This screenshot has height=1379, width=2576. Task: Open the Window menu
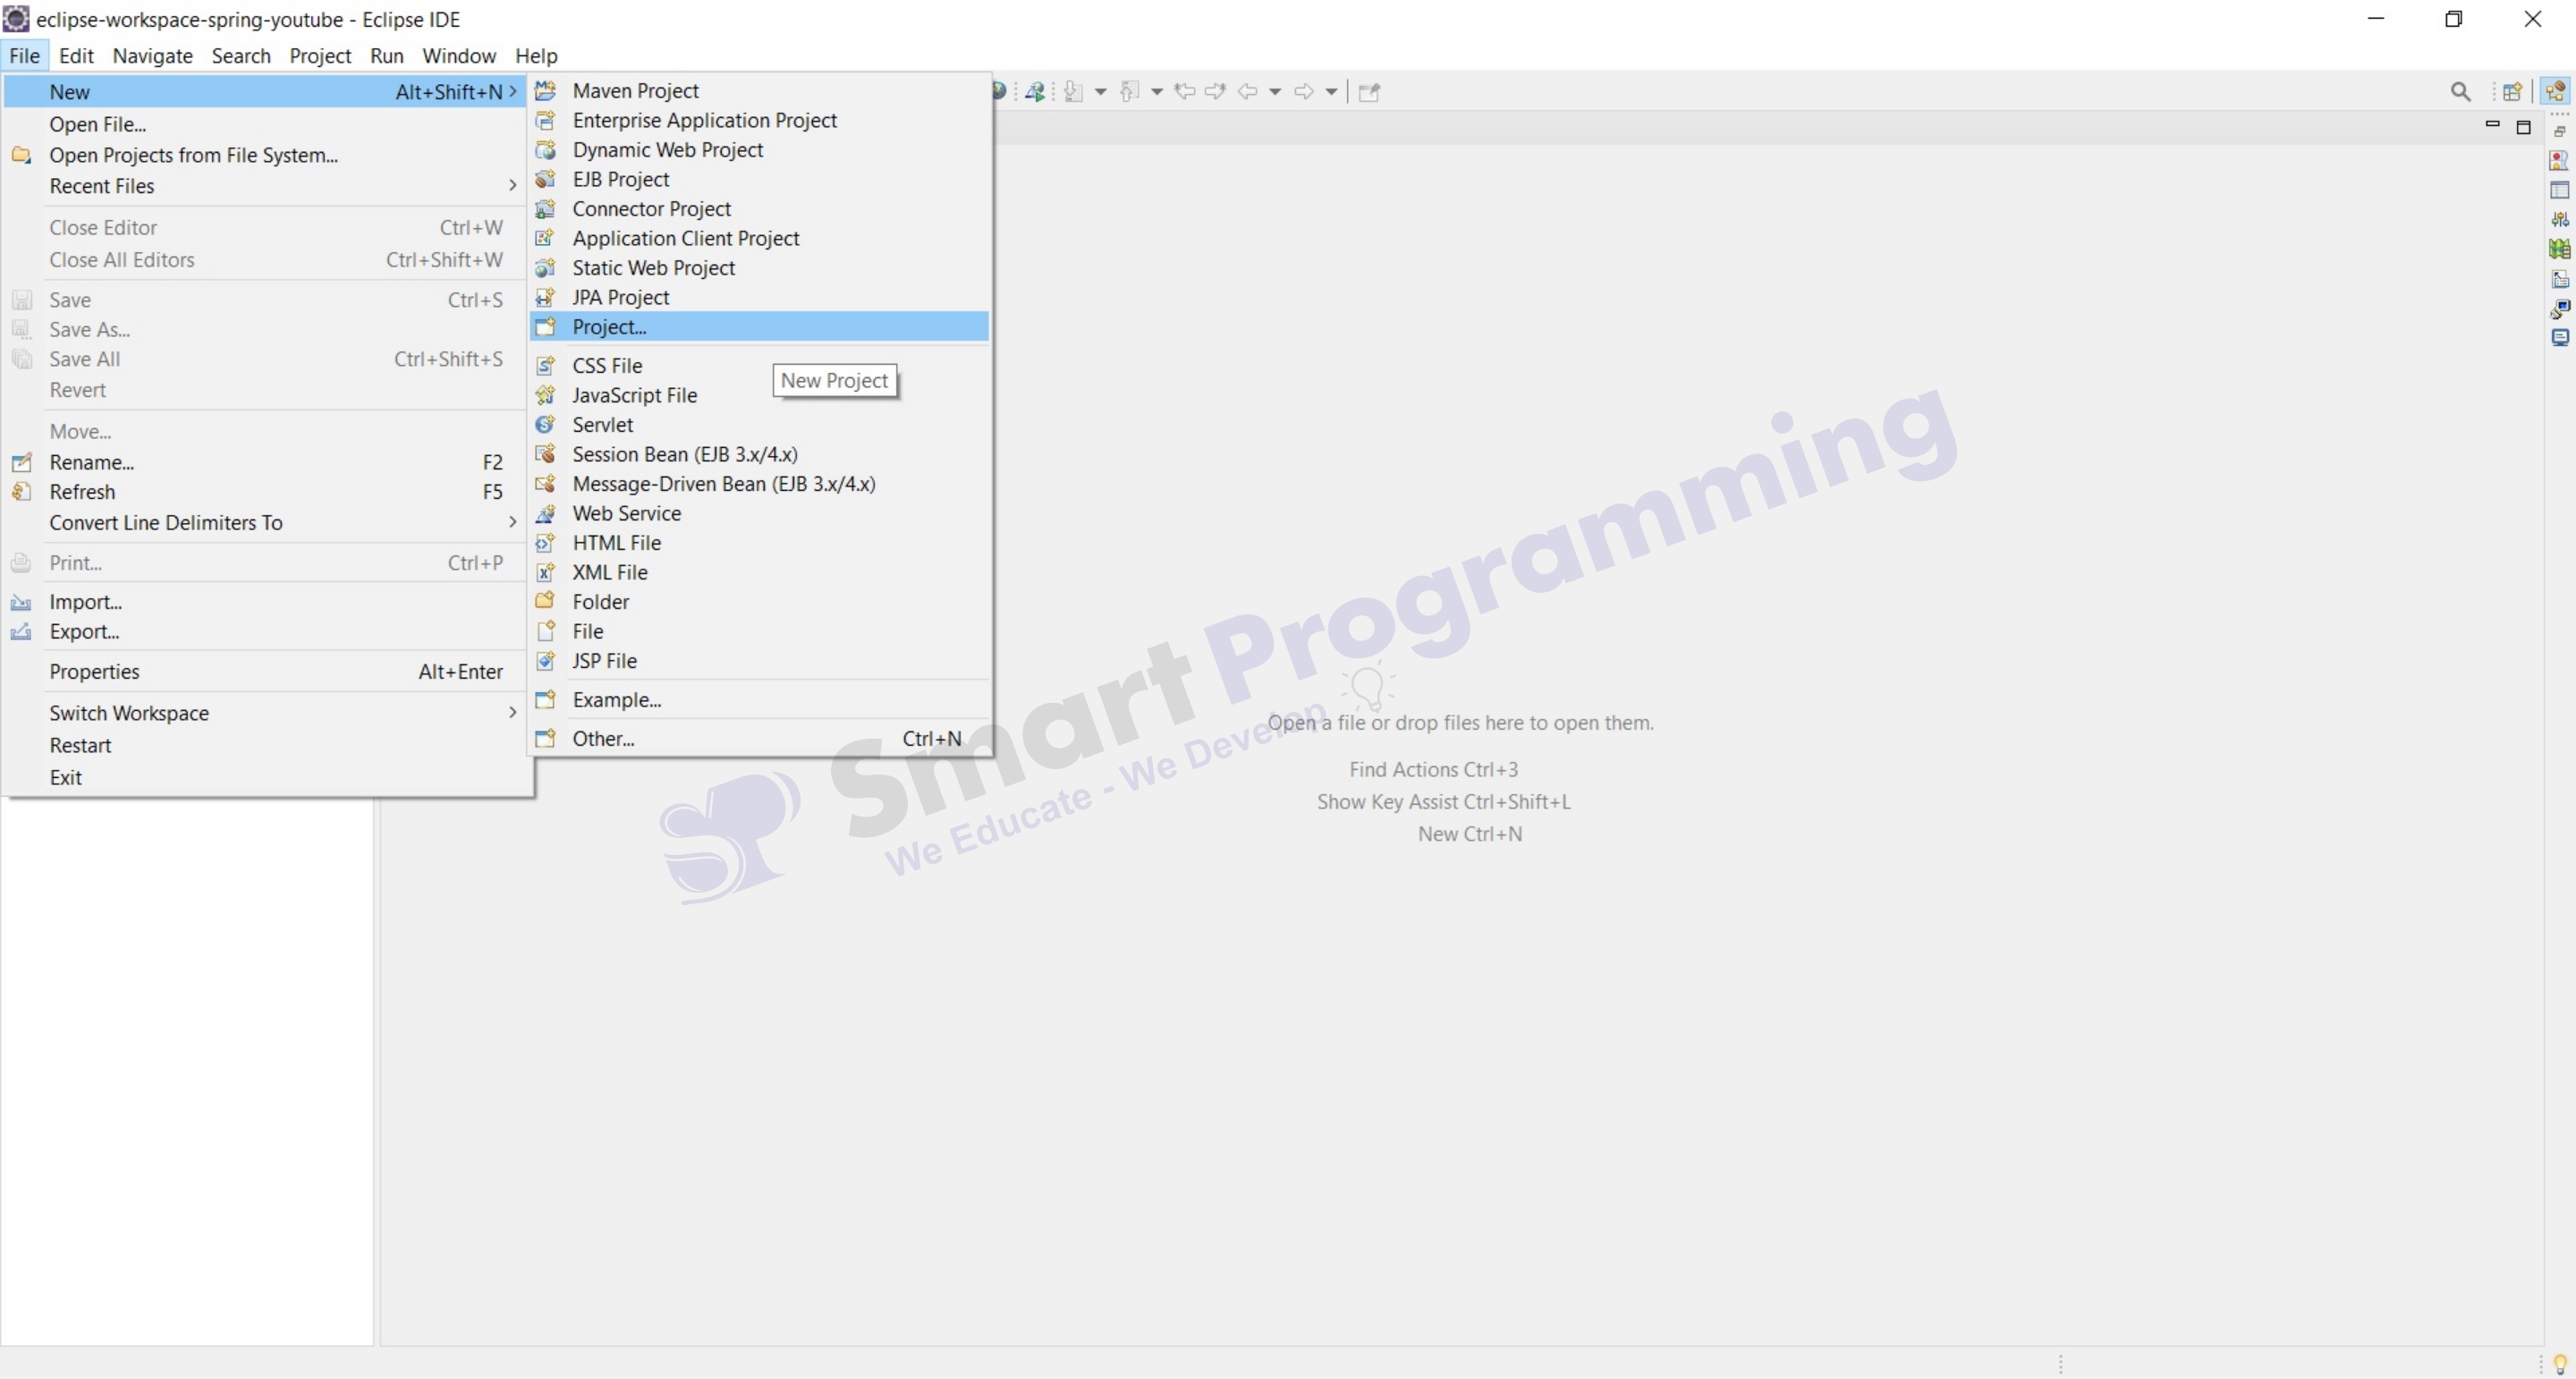click(x=459, y=56)
